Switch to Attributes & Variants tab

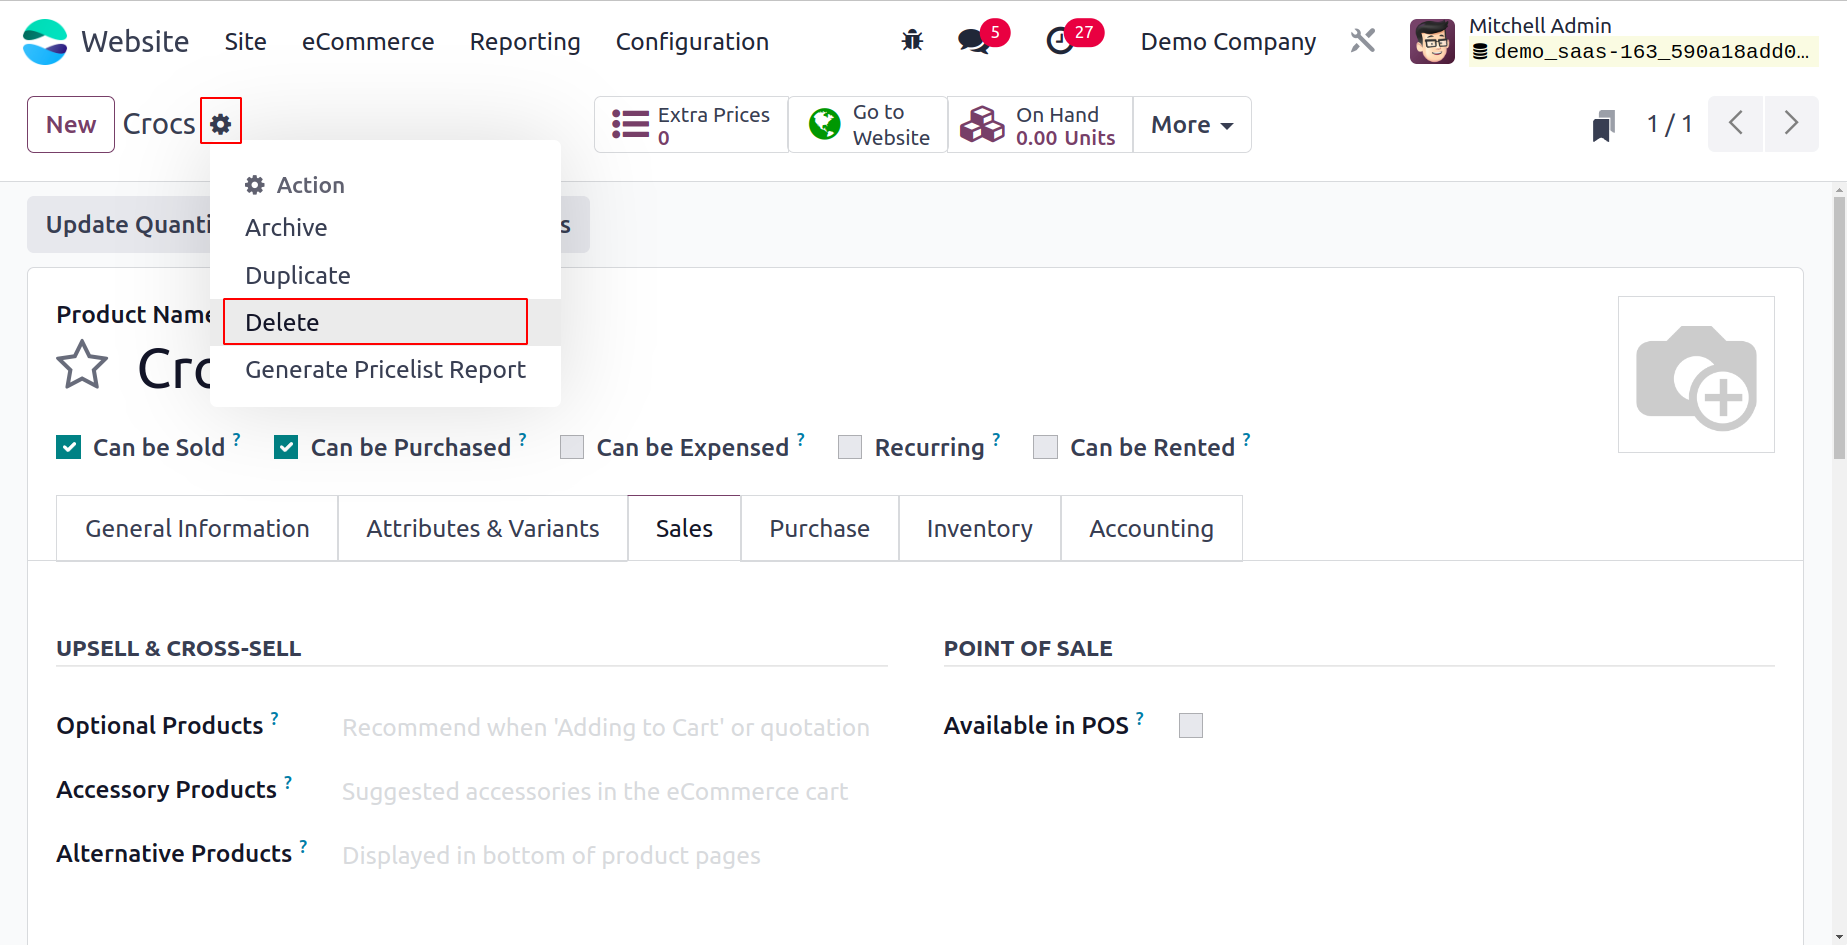(x=483, y=528)
